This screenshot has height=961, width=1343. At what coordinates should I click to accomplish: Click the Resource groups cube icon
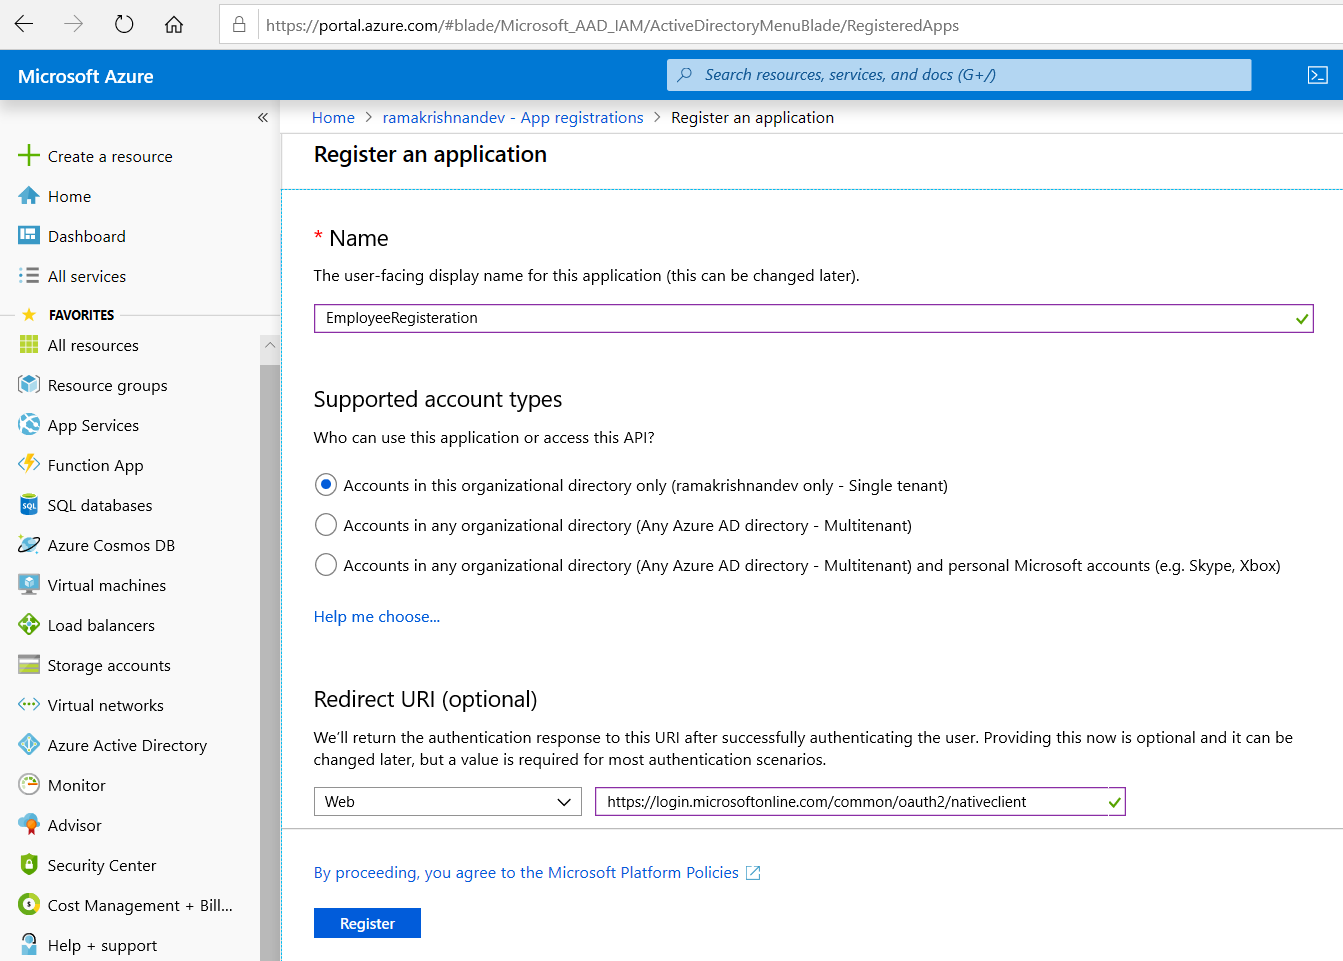pyautogui.click(x=29, y=385)
